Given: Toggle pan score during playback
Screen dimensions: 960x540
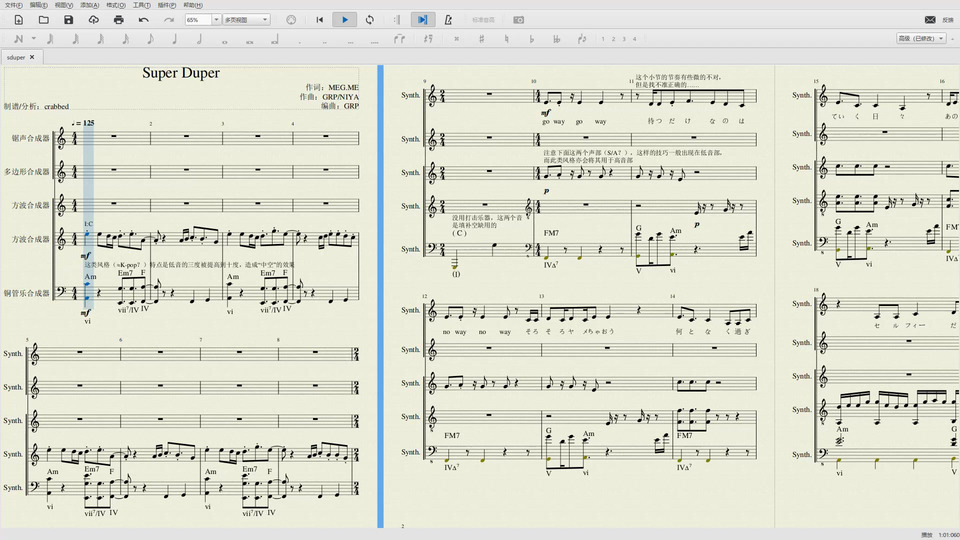Looking at the screenshot, I should [422, 20].
